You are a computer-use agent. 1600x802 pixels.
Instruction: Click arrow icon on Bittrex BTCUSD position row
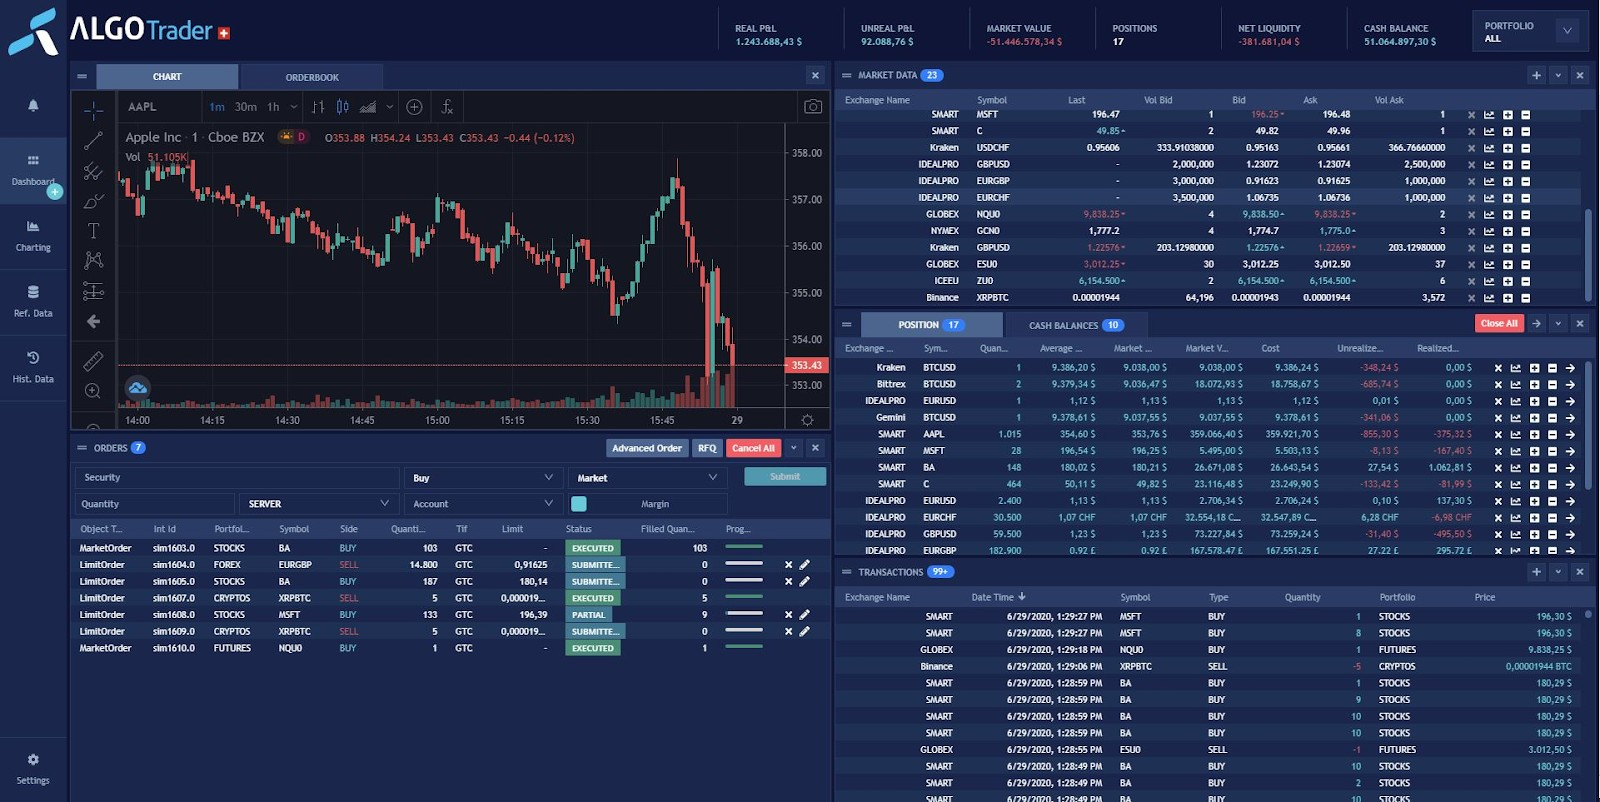pos(1570,385)
